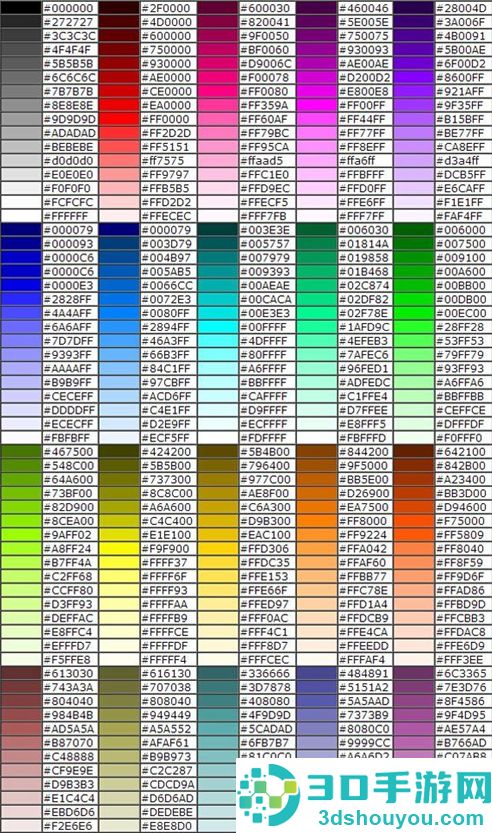Screen dimensions: 492x833
Task: Click the violet swatch for #8600FF
Action: (x=413, y=78)
